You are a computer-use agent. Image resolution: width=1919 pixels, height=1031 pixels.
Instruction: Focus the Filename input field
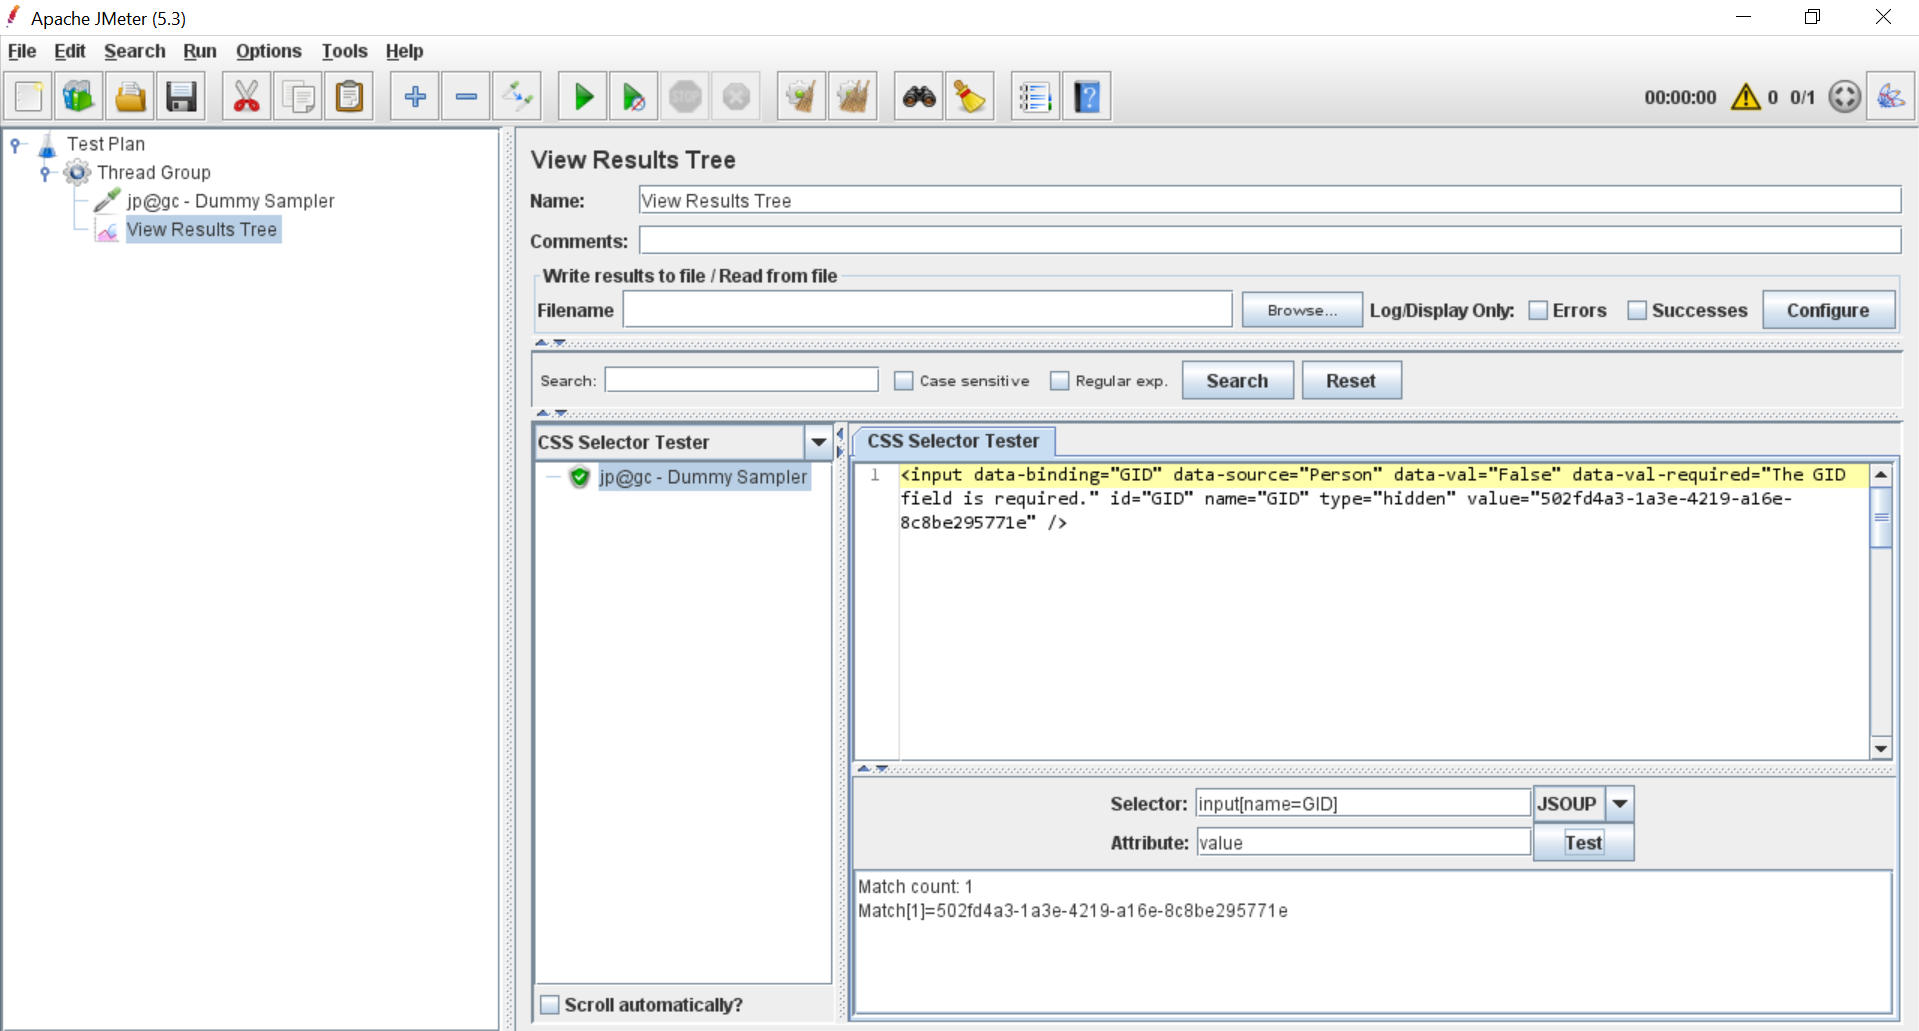click(928, 310)
